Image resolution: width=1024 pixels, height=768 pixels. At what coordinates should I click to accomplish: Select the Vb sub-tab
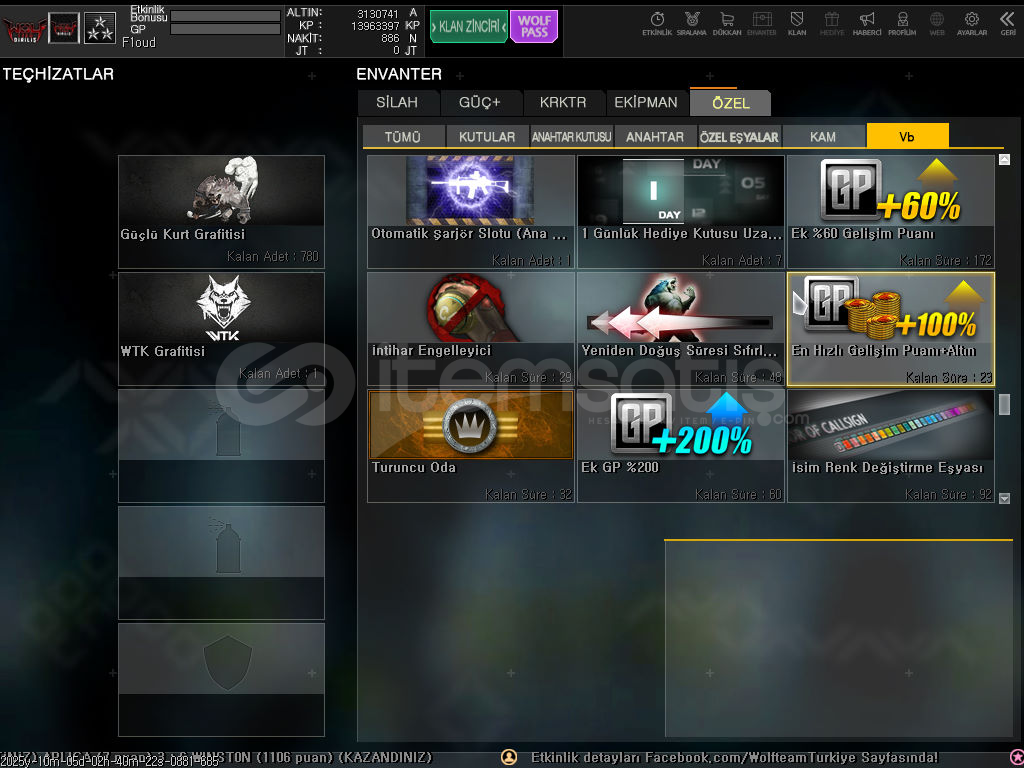(907, 136)
